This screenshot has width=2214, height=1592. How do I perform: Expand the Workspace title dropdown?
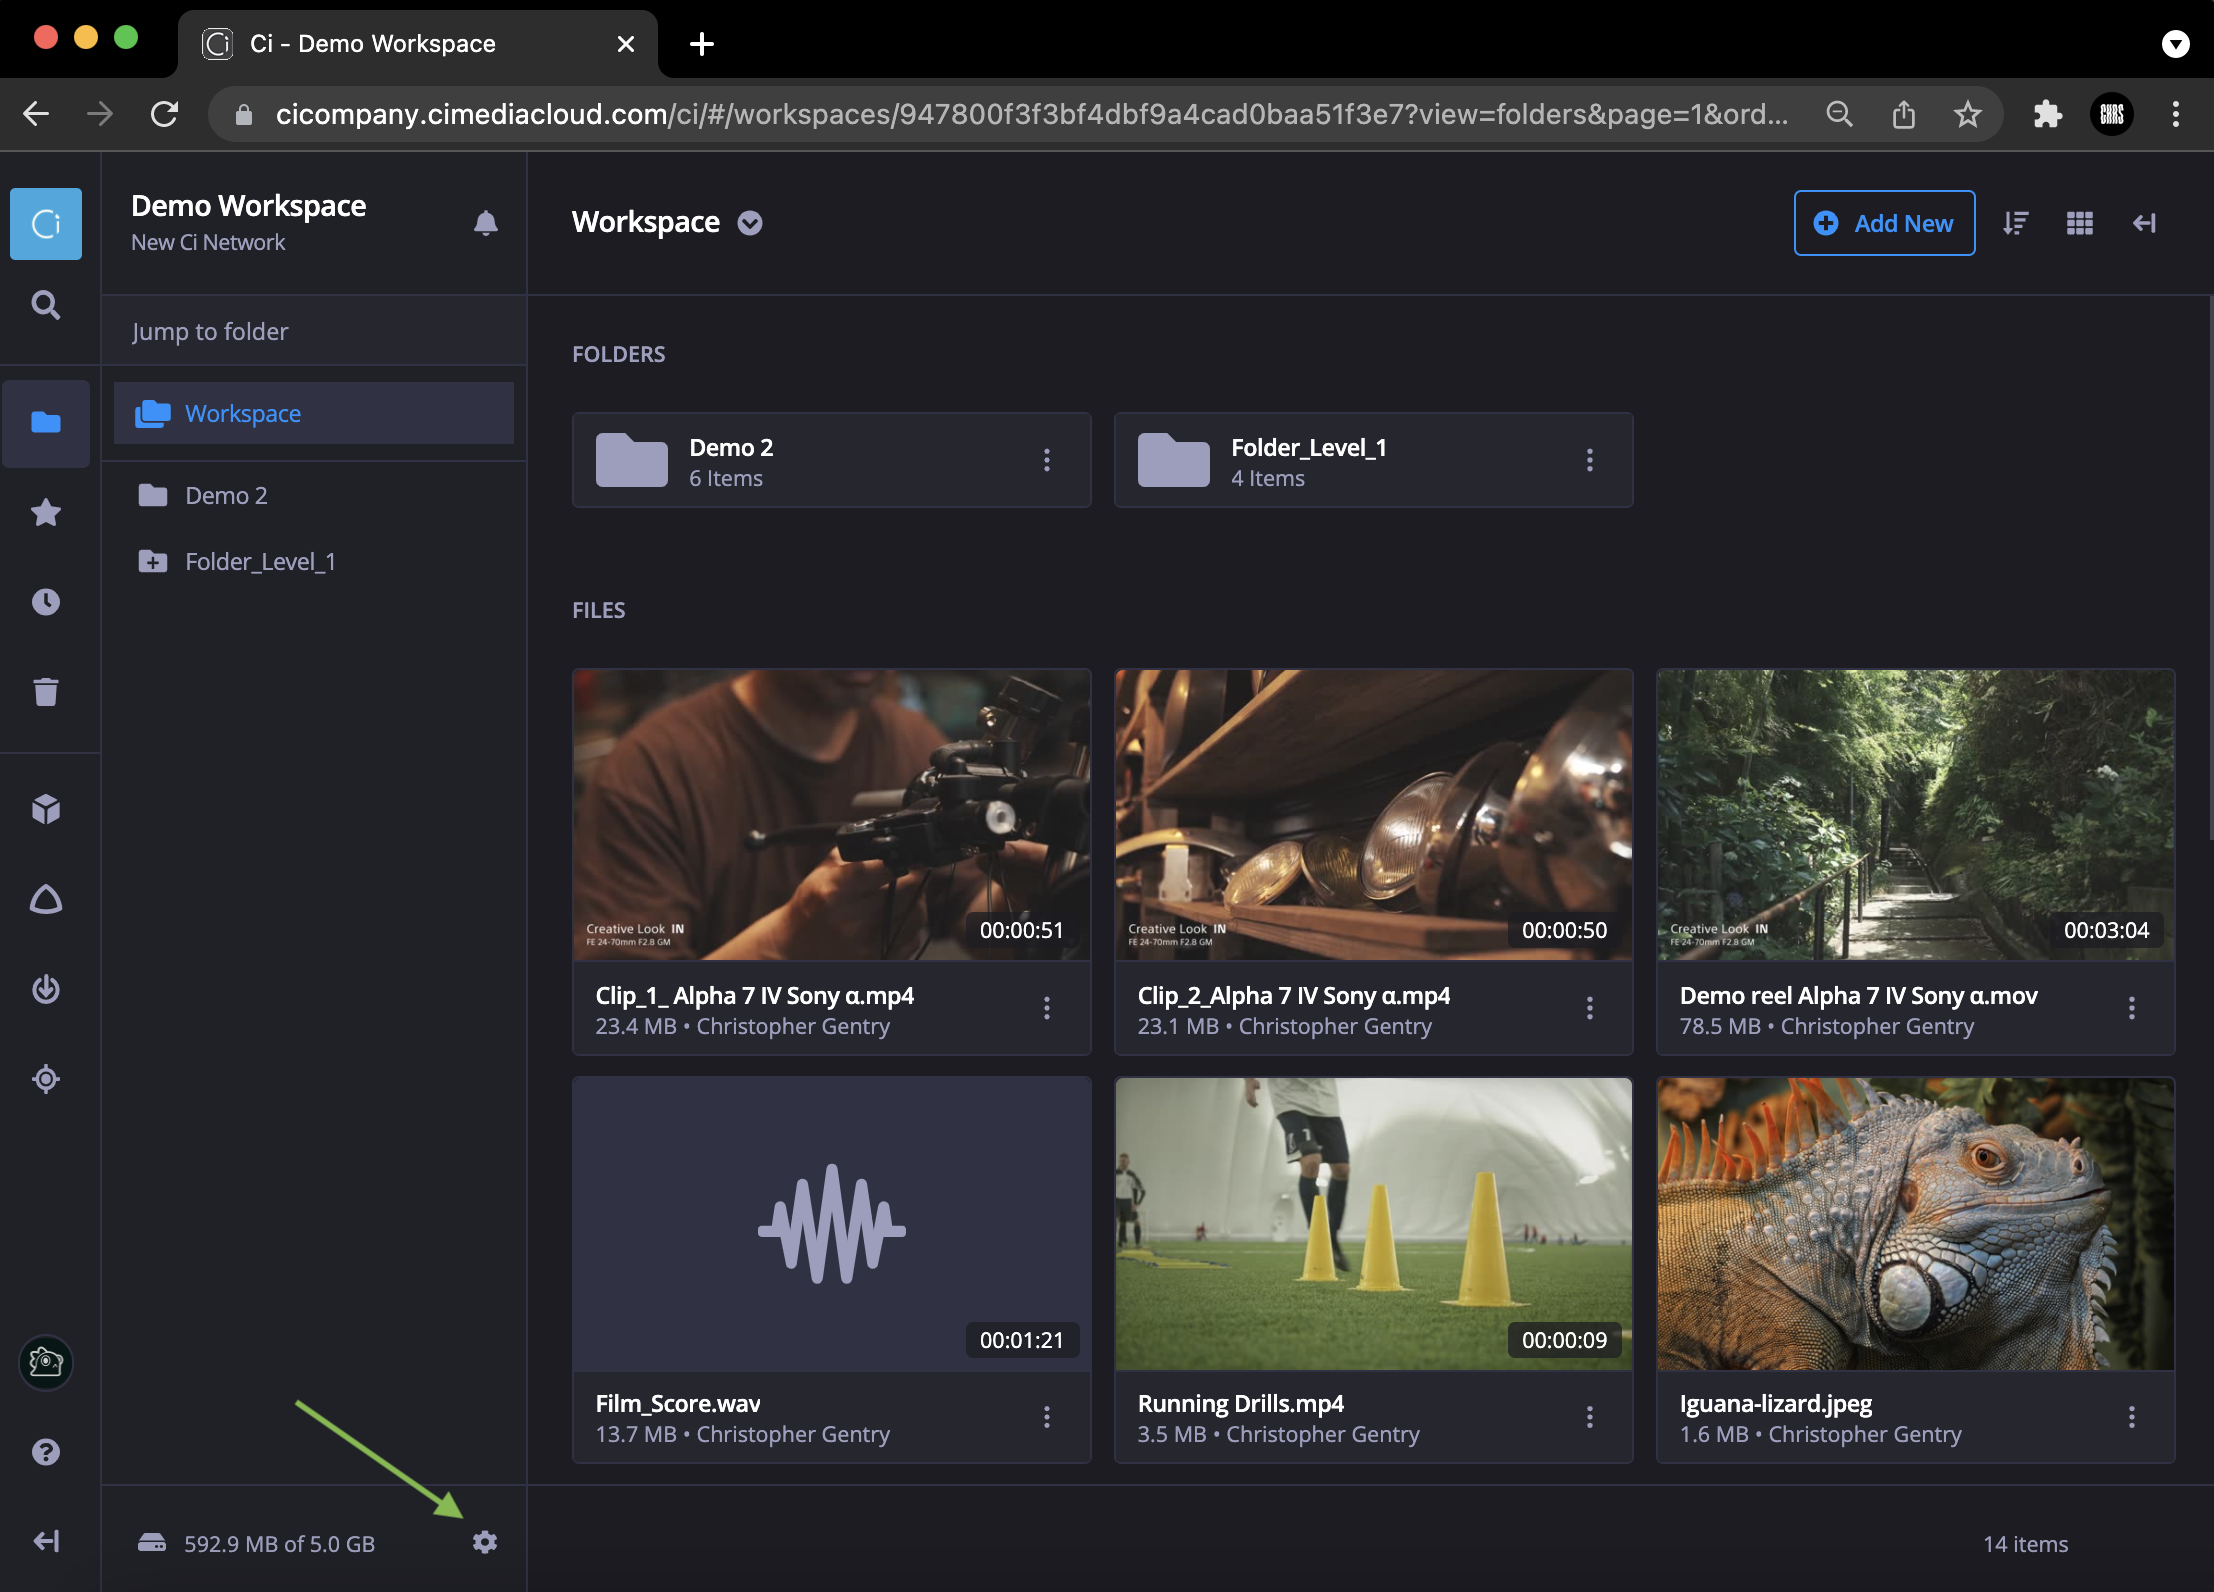(x=750, y=223)
